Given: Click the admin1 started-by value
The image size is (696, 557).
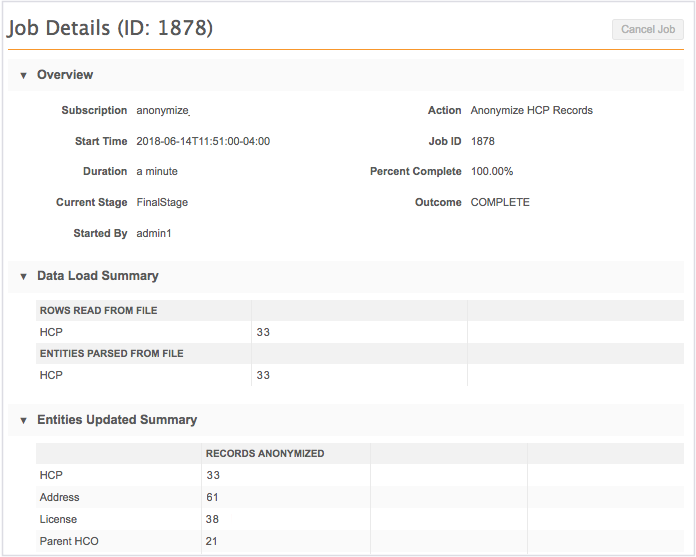Looking at the screenshot, I should tap(155, 233).
